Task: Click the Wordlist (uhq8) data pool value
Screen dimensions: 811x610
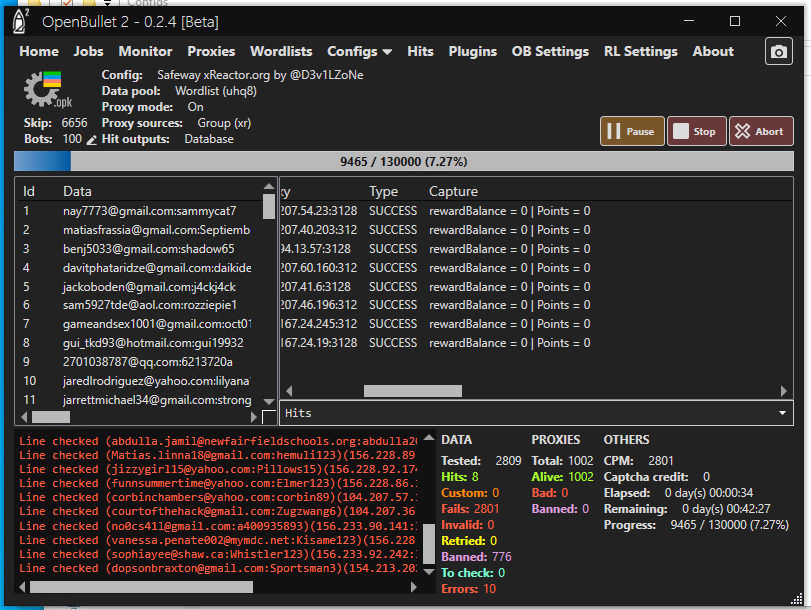Action: pos(216,91)
